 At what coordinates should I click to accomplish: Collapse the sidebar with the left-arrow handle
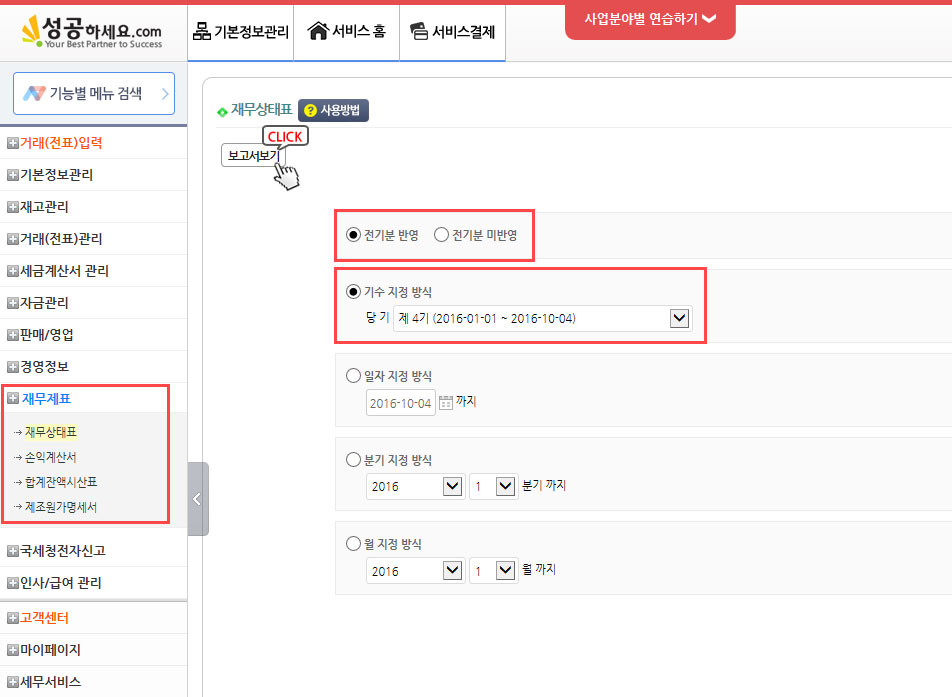198,499
